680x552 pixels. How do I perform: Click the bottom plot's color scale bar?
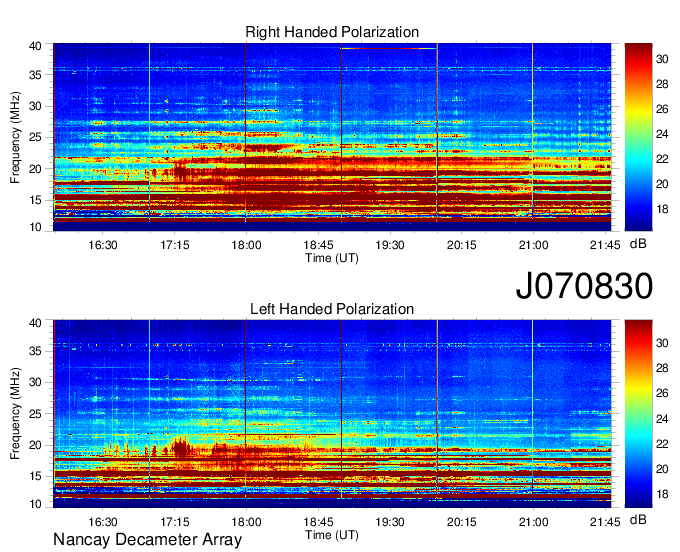coord(638,414)
